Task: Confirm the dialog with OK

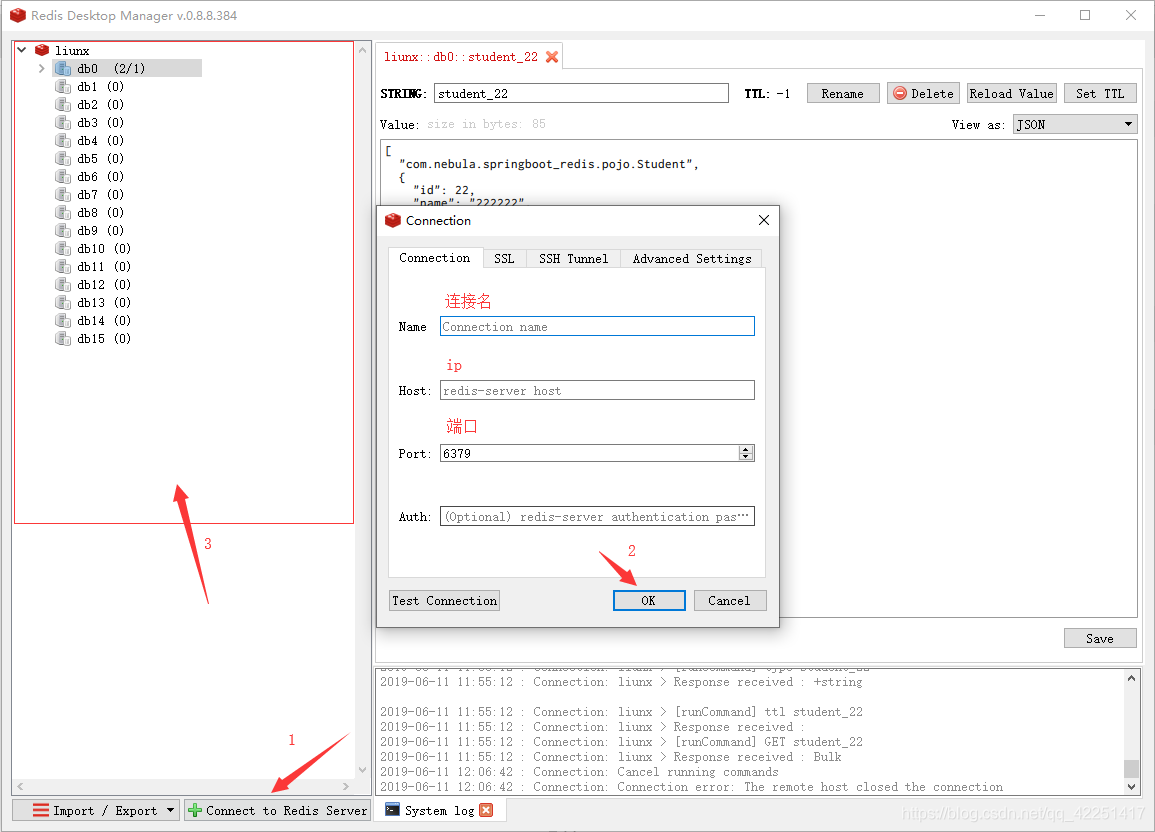Action: (x=649, y=600)
